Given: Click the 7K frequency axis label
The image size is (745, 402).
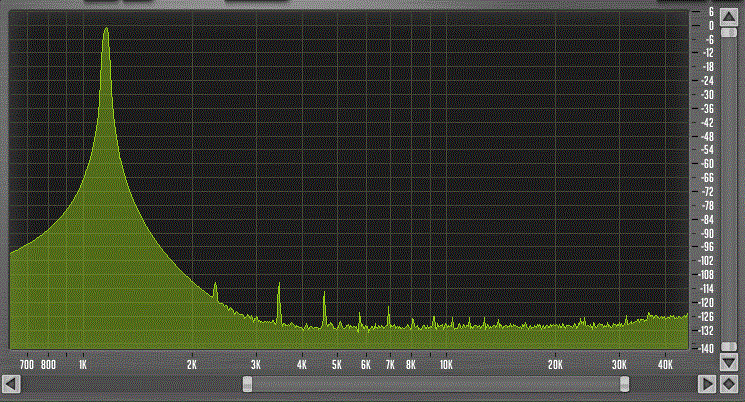Looking at the screenshot, I should 390,365.
